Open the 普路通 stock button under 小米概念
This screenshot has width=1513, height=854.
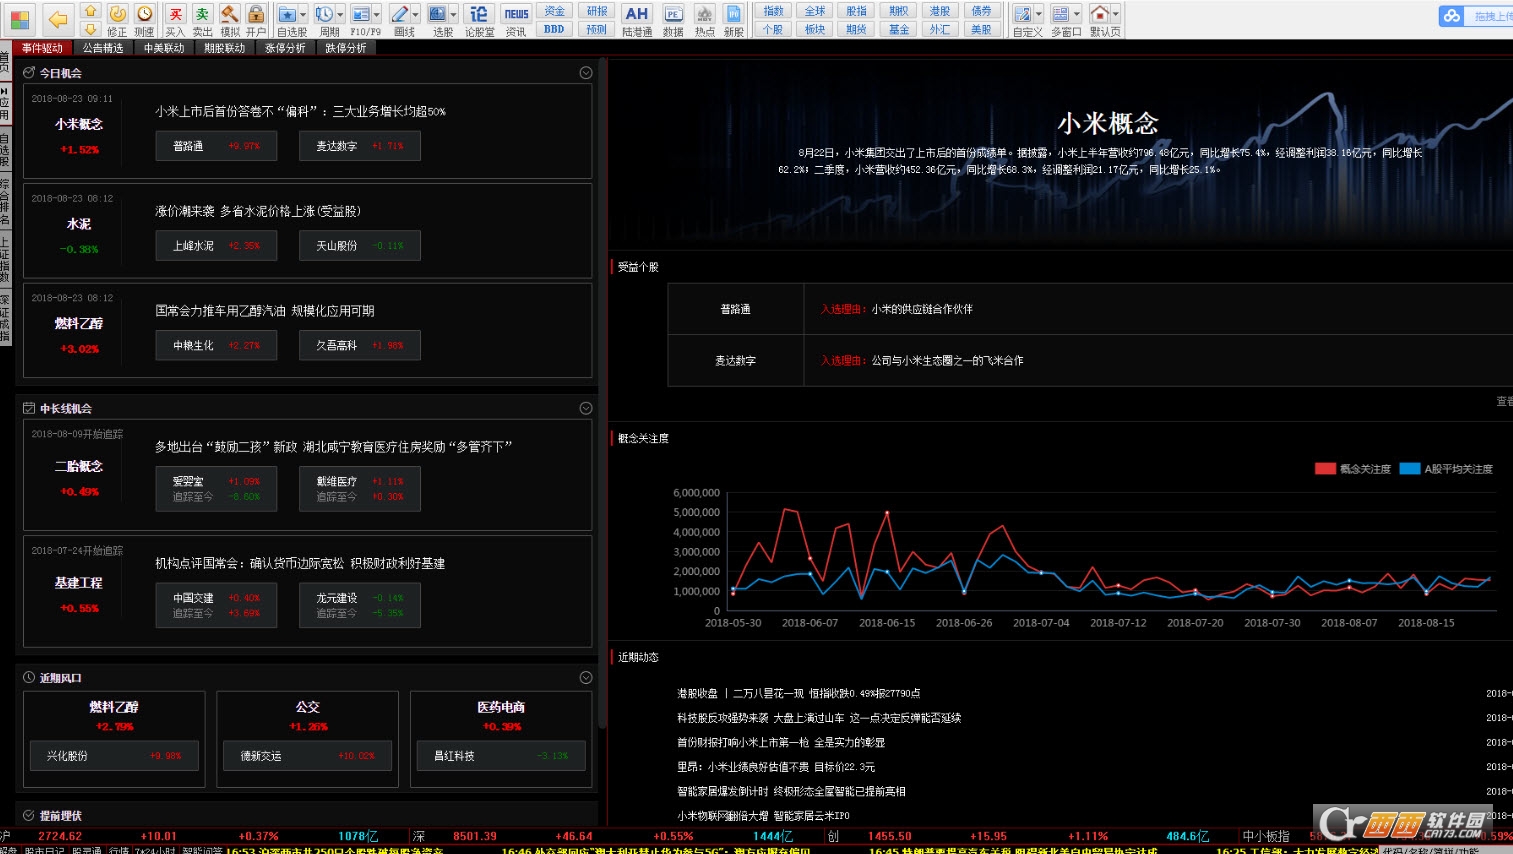click(217, 146)
